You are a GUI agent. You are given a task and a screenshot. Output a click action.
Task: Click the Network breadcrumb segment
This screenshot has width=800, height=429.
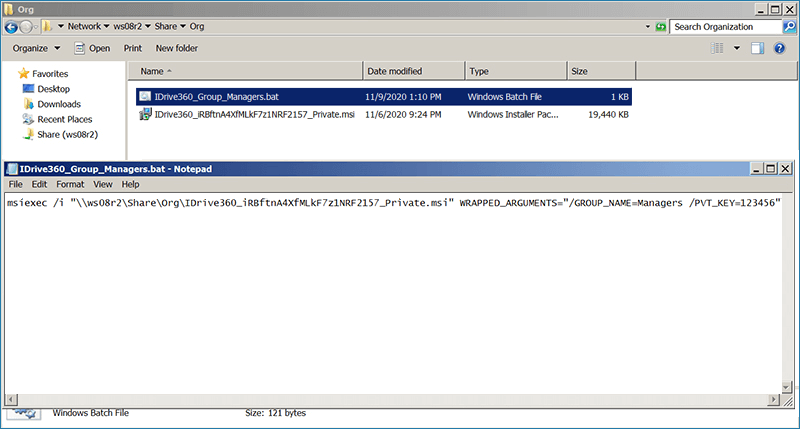pyautogui.click(x=84, y=27)
